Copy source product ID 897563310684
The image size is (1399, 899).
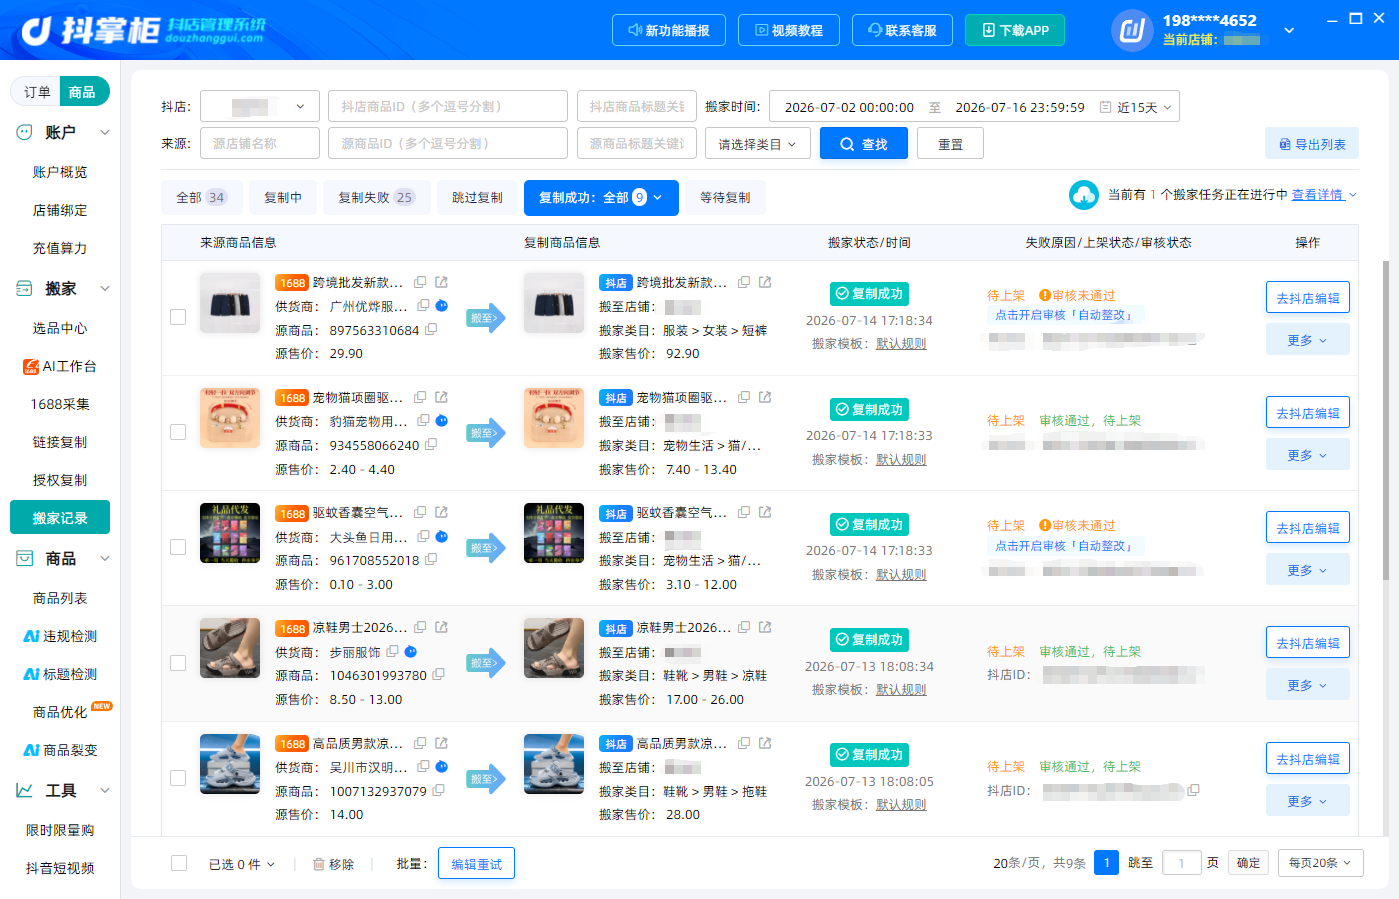click(x=431, y=330)
